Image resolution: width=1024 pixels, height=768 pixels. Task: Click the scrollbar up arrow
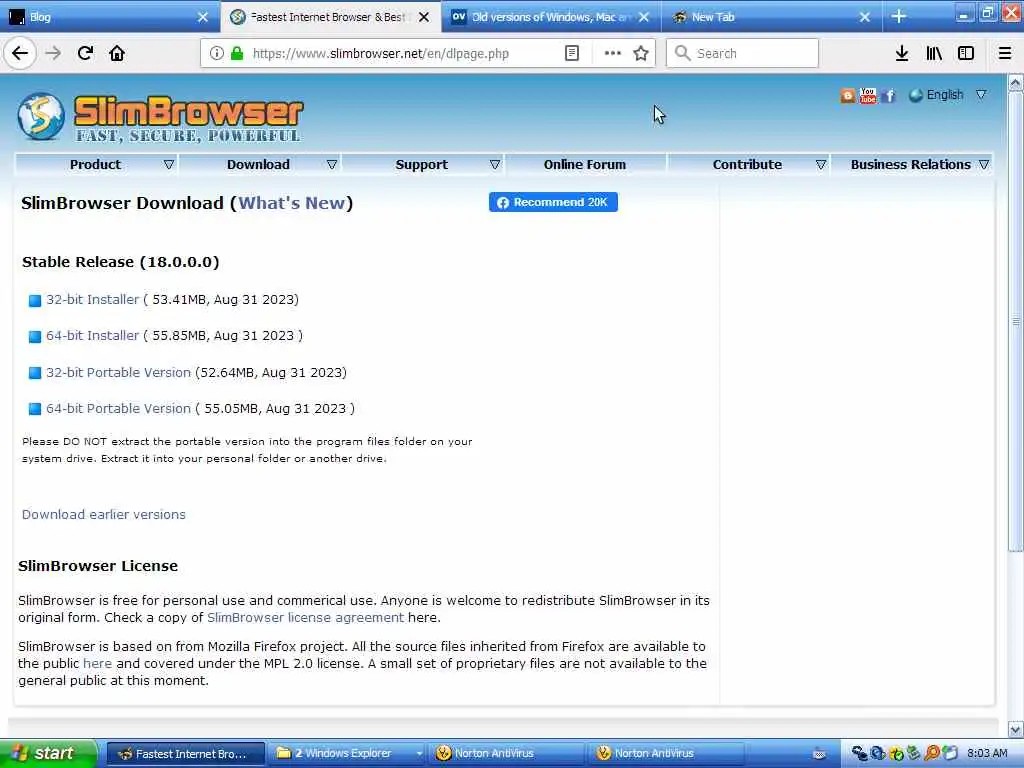[1016, 83]
